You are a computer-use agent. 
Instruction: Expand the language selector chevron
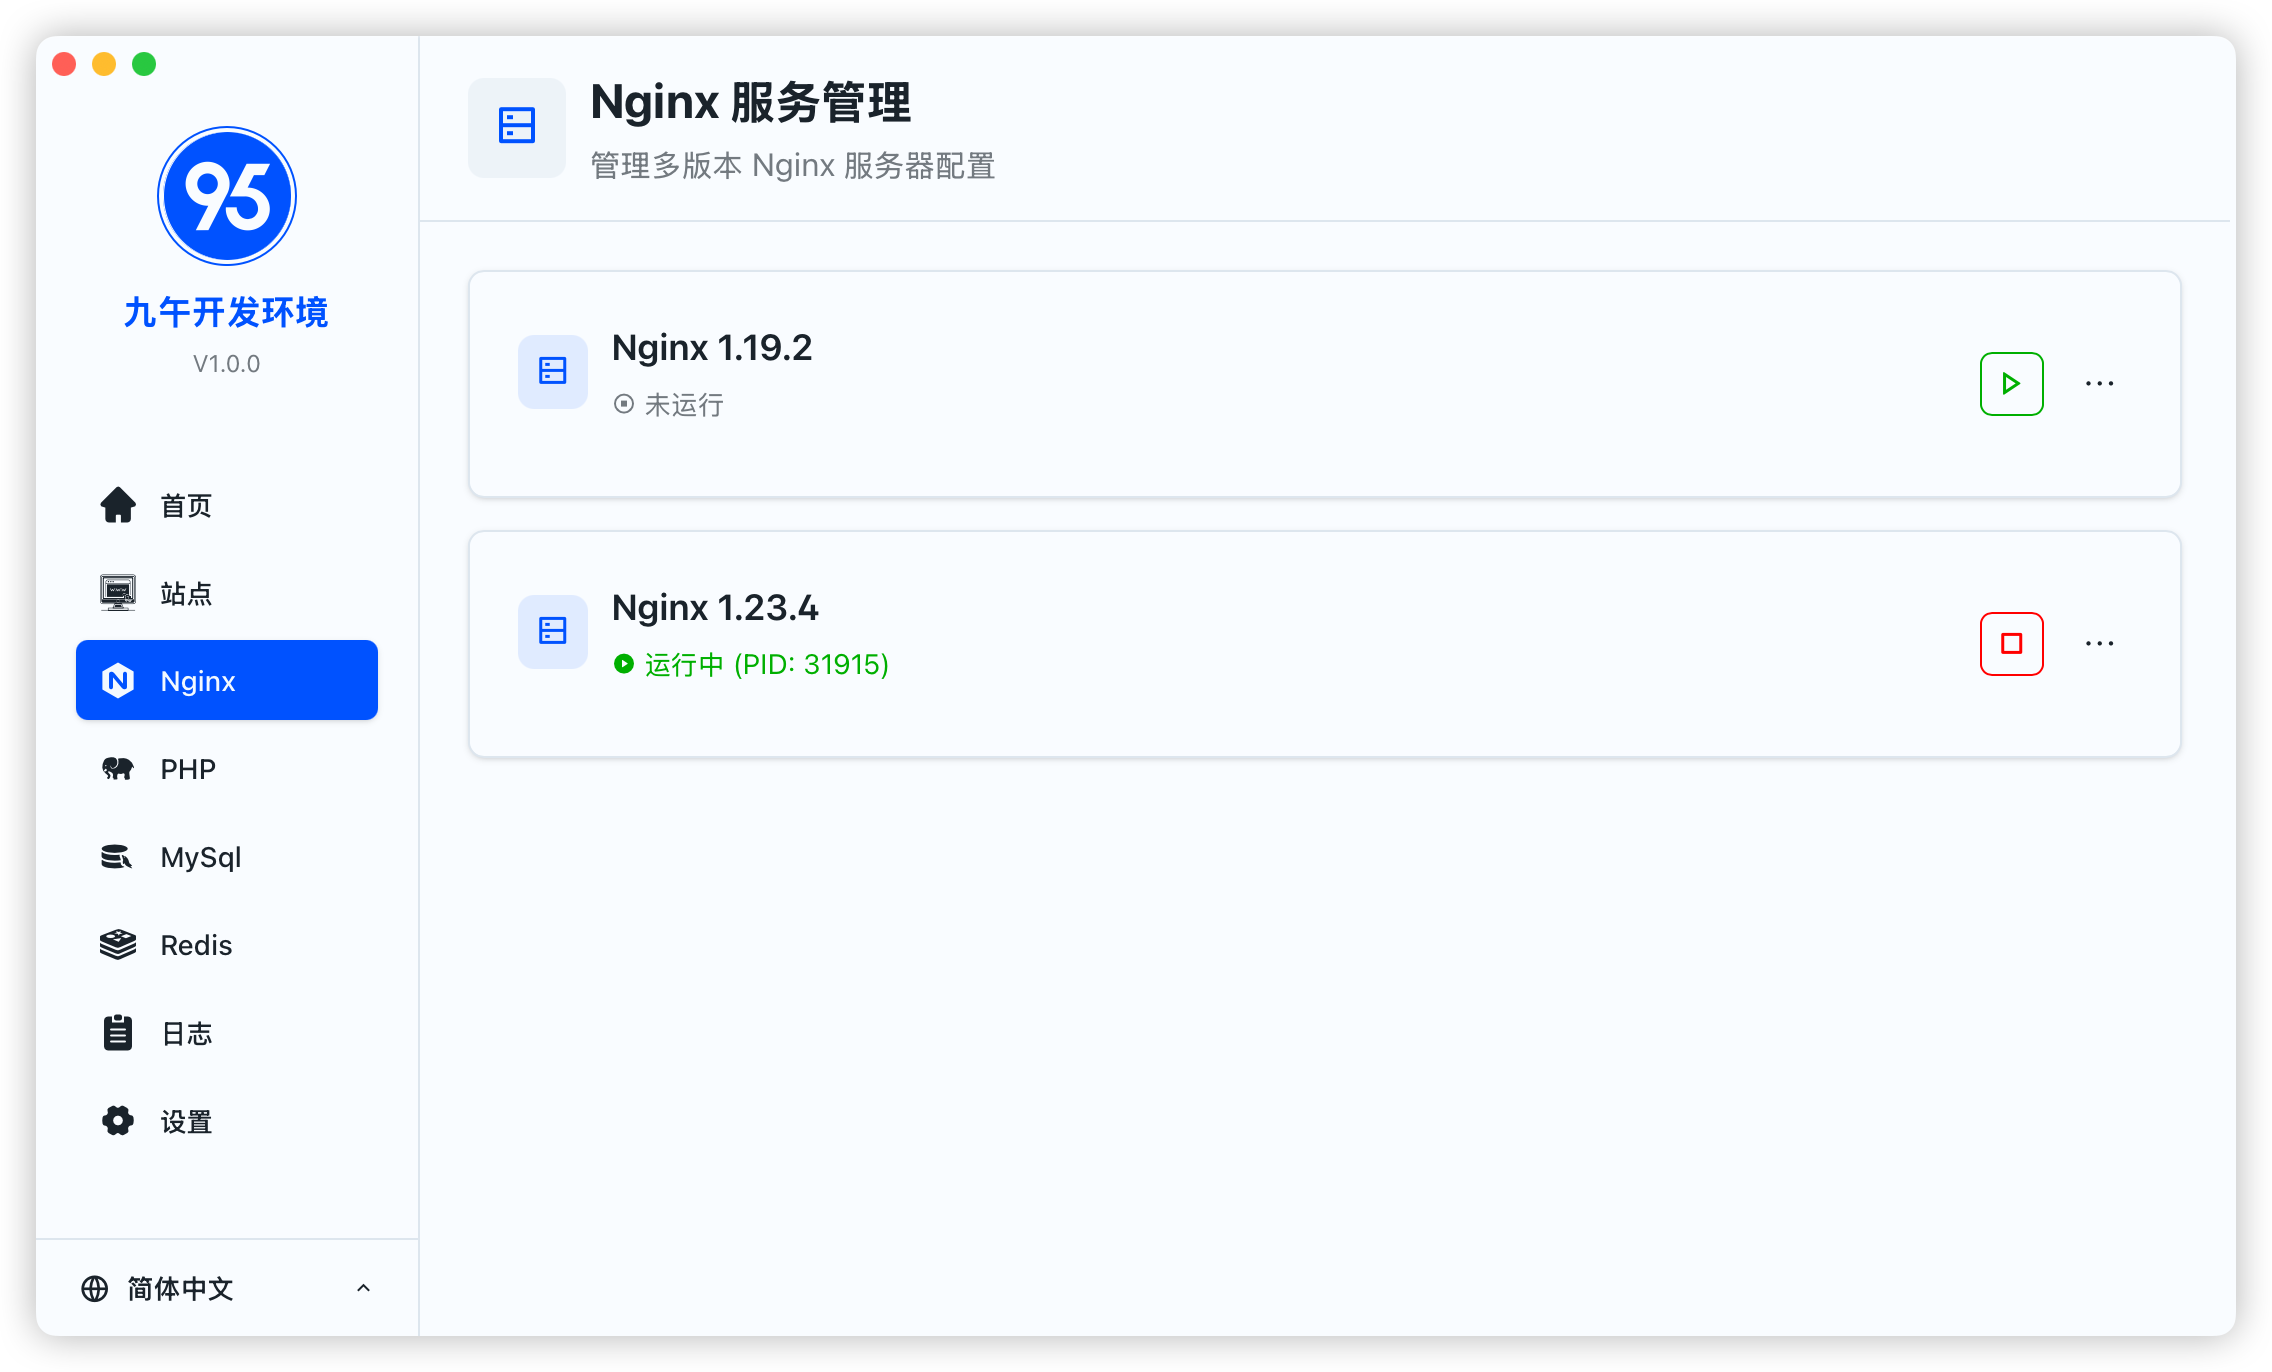tap(363, 1288)
